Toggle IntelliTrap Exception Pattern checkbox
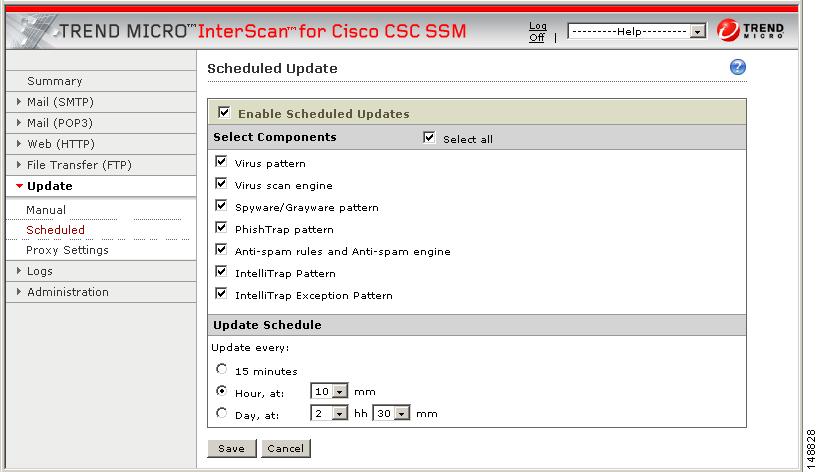Screen dimensions: 817x472 pos(221,293)
